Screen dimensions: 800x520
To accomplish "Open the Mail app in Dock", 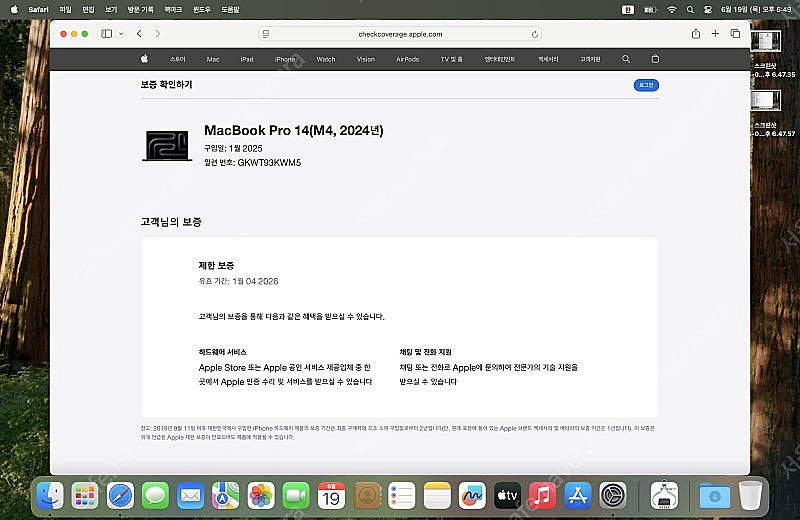I will (190, 496).
